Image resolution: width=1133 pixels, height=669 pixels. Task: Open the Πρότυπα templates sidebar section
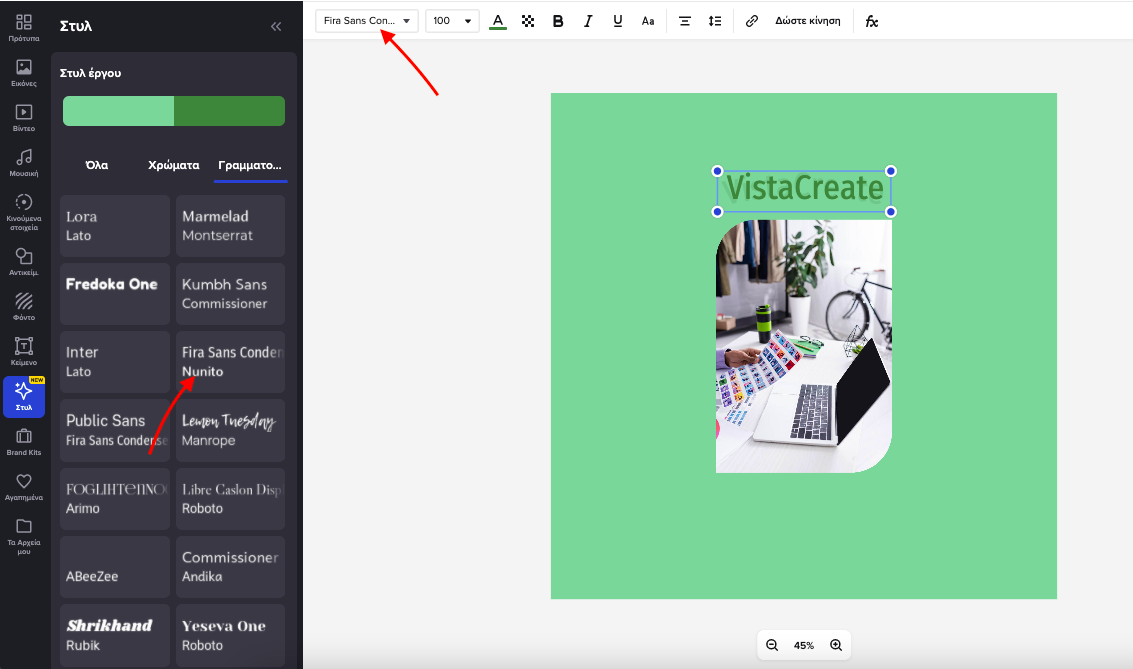[x=24, y=27]
